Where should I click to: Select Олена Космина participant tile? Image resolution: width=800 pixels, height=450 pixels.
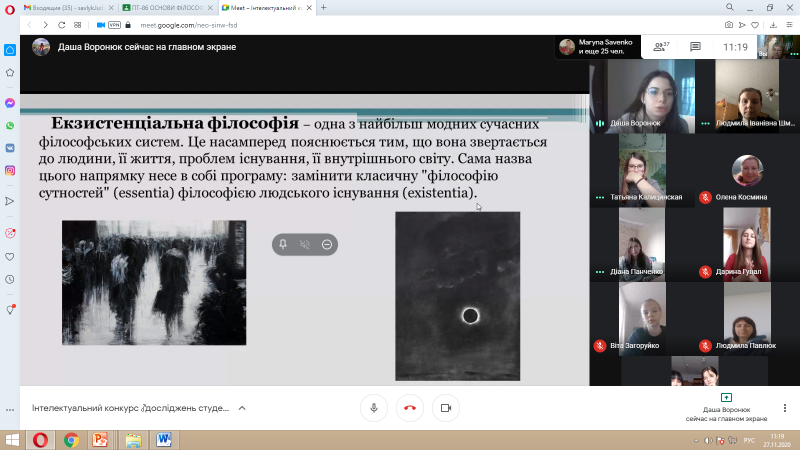click(747, 170)
